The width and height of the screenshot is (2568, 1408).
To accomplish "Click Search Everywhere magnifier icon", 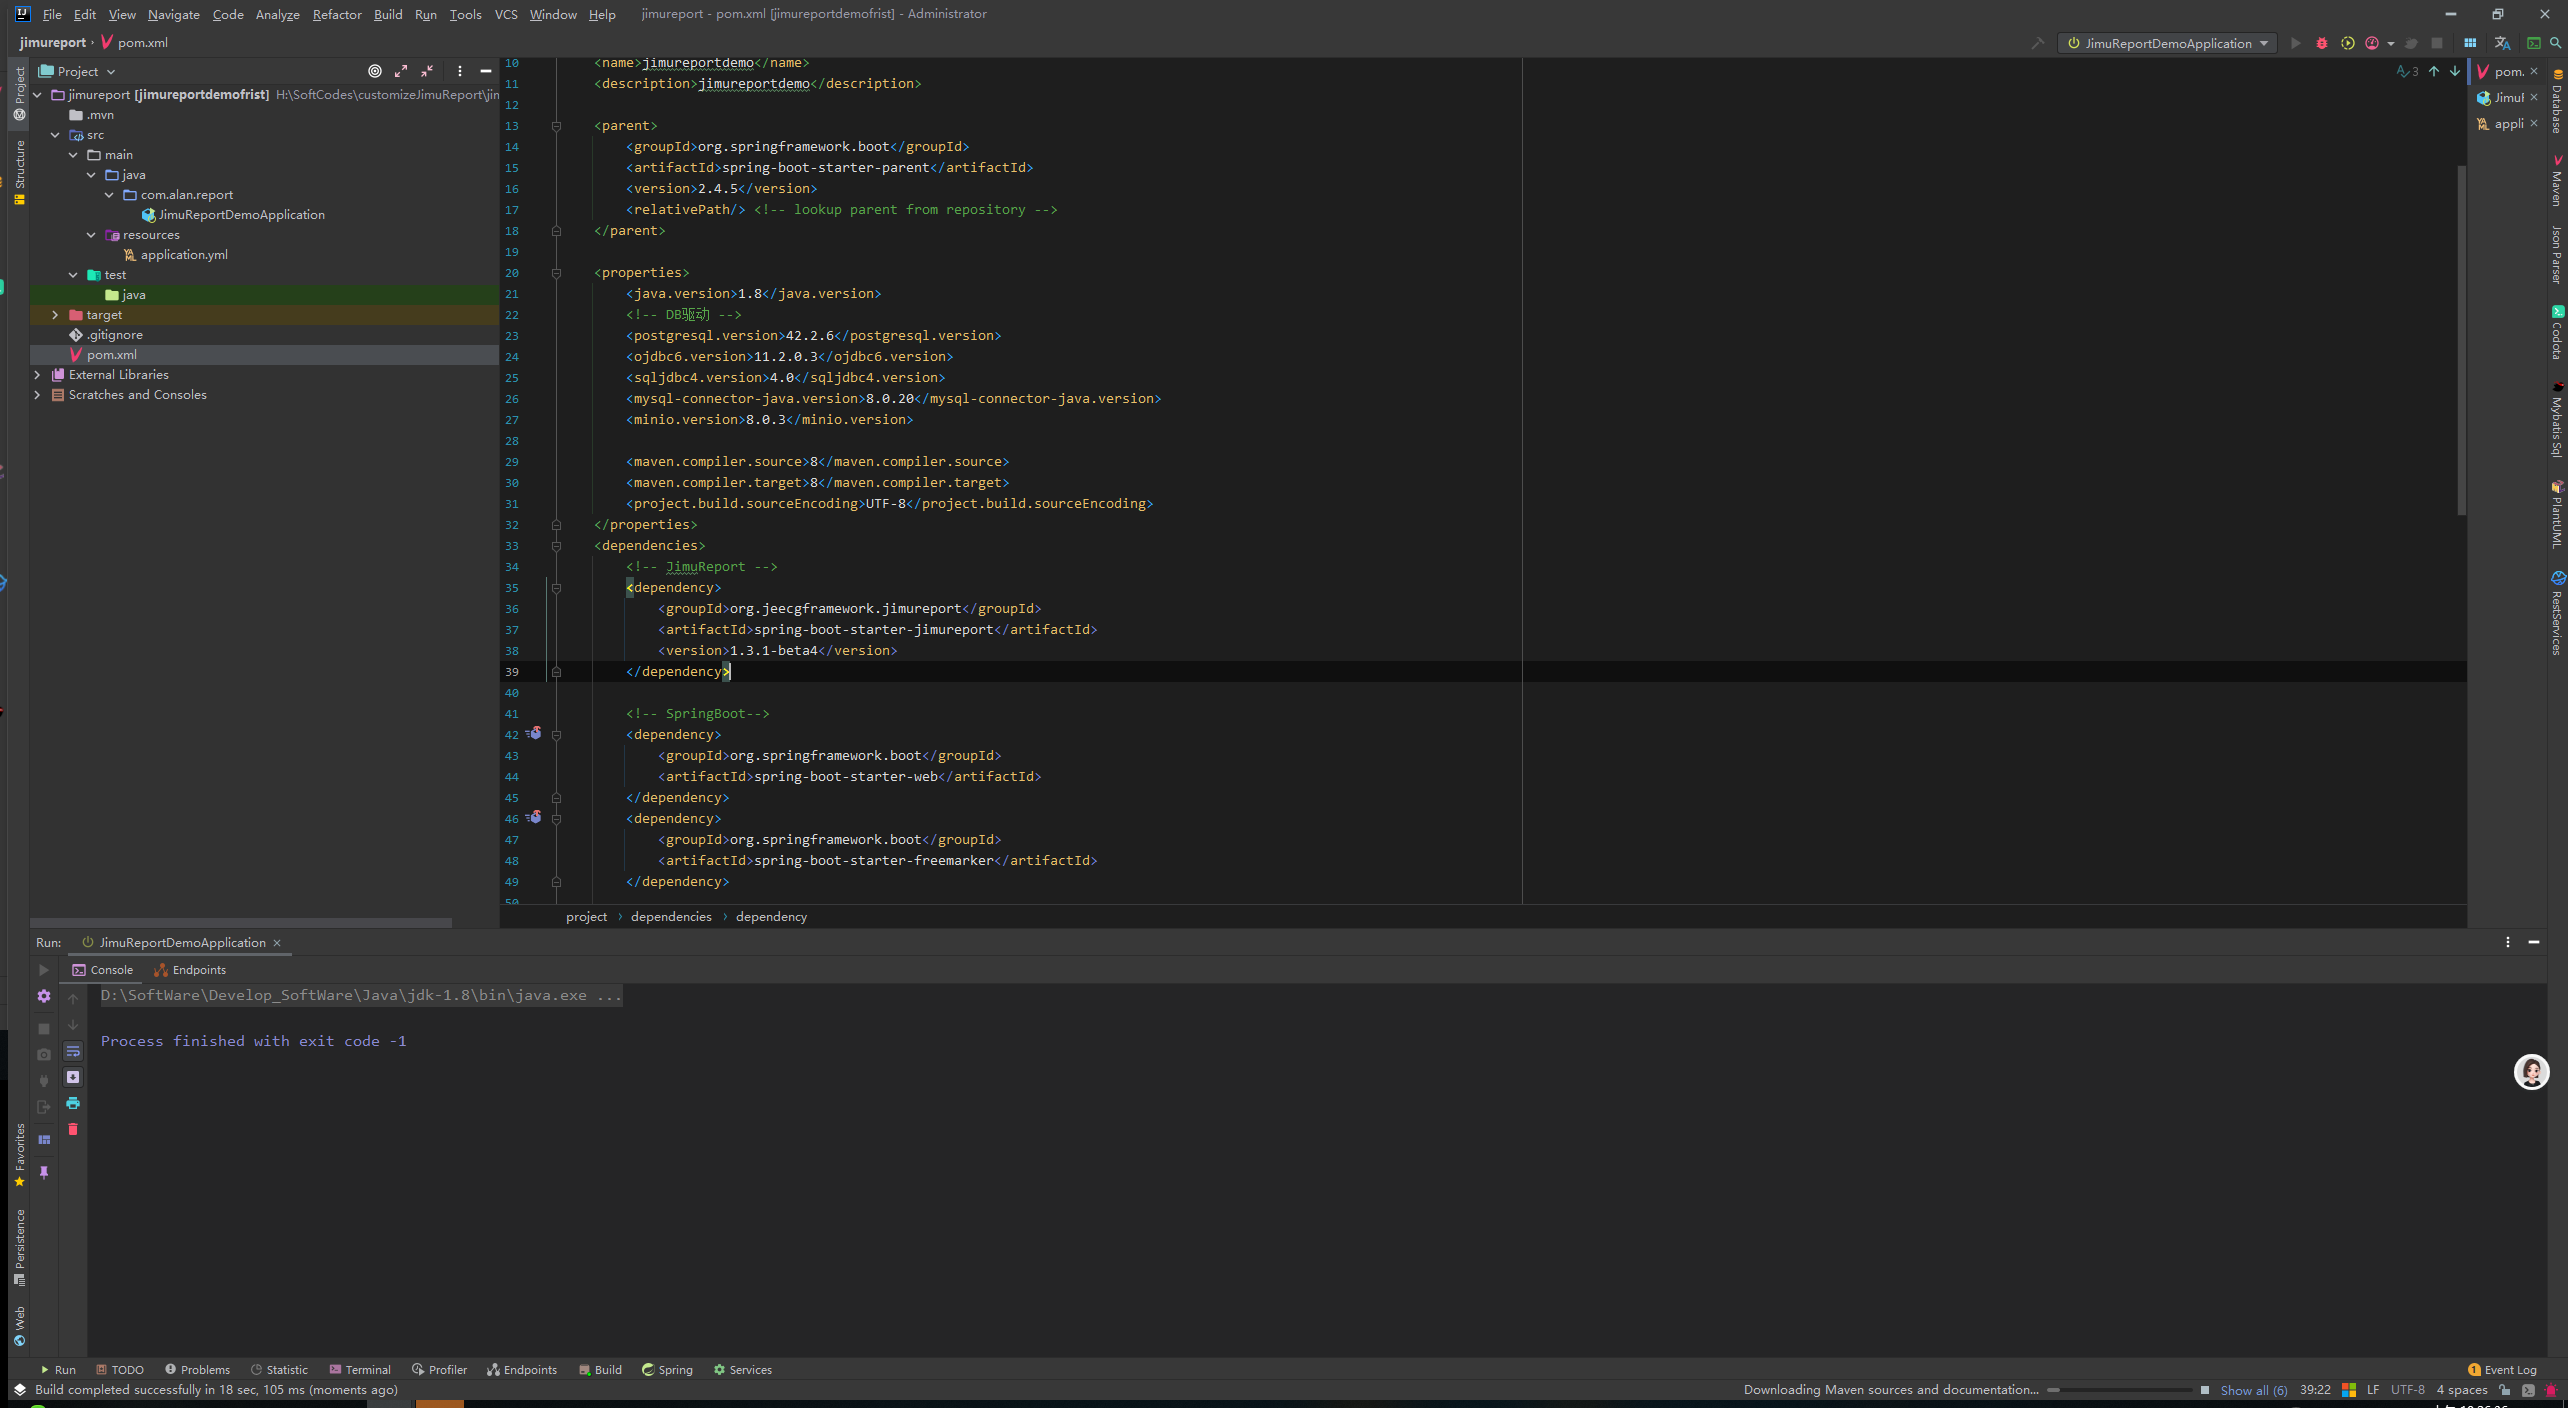I will coord(2555,43).
